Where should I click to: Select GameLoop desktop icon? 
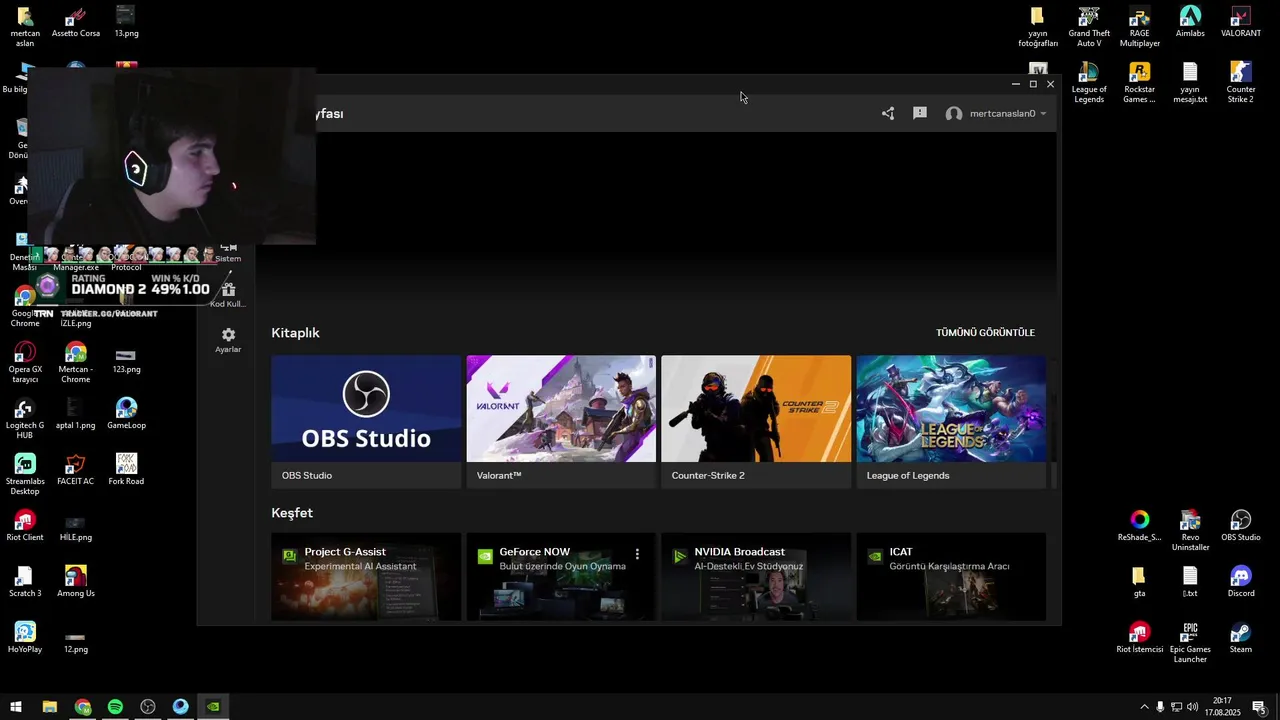tap(126, 414)
